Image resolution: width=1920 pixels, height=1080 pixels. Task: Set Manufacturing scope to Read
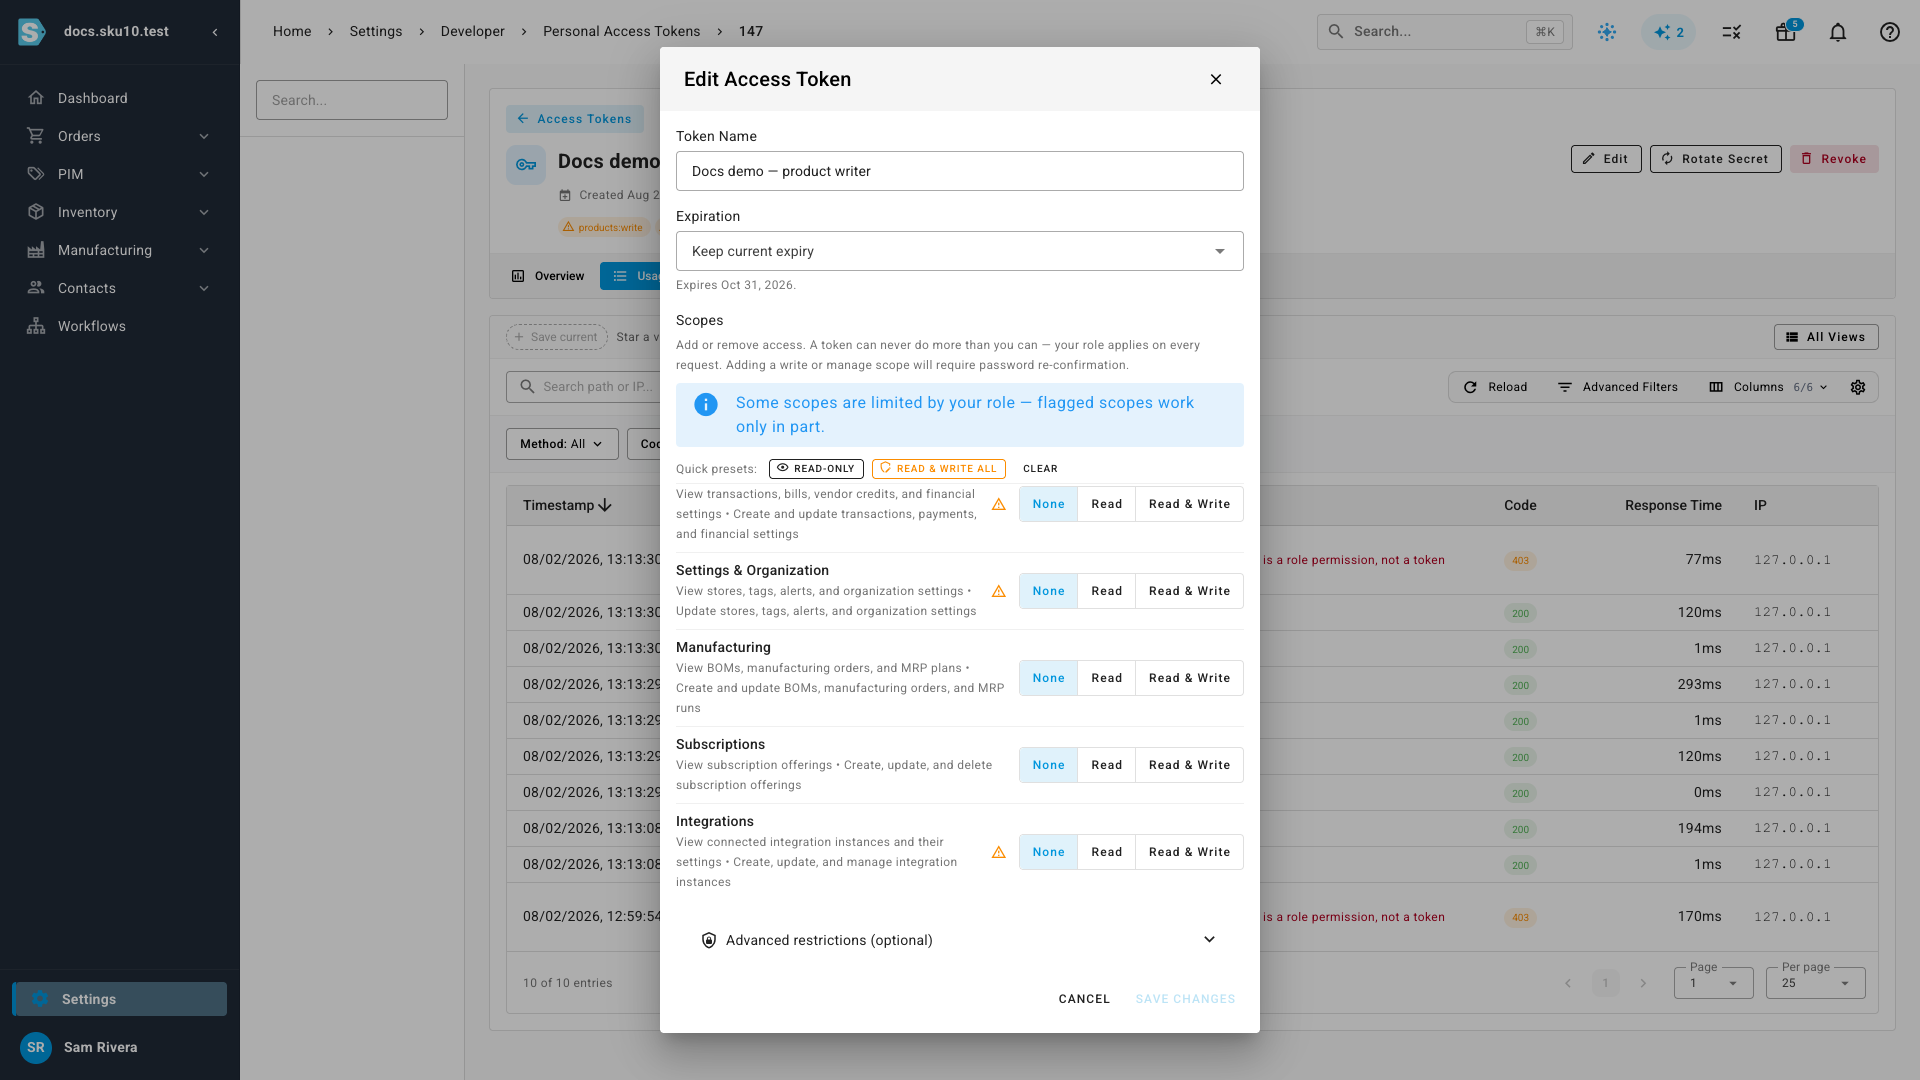1106,678
